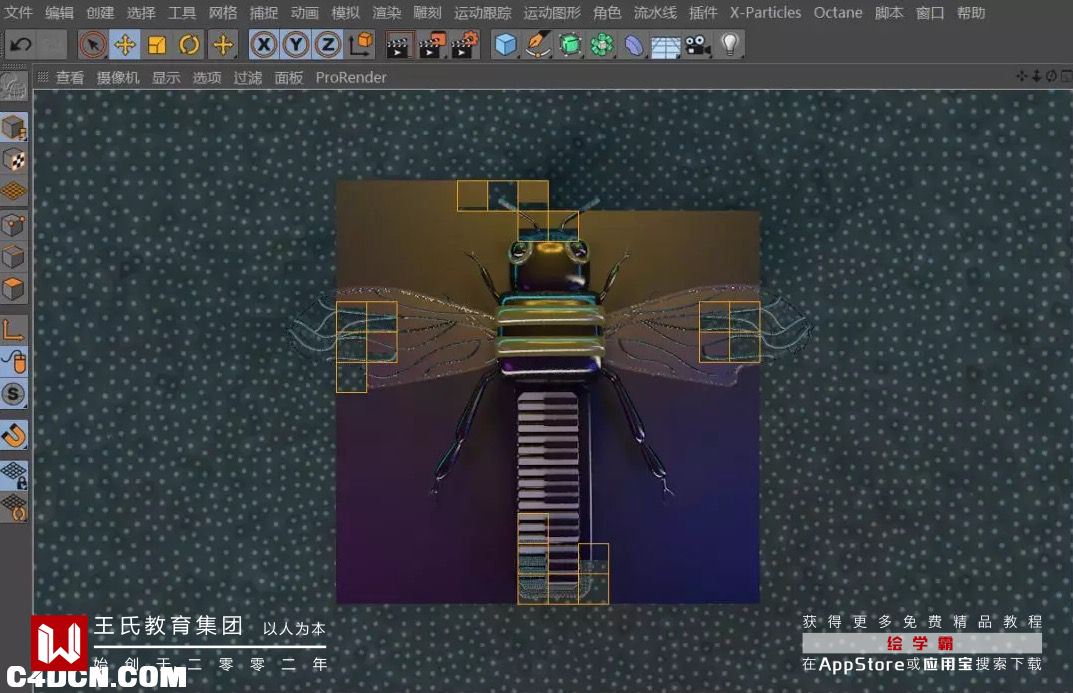This screenshot has height=693, width=1073.
Task: Toggle the Locked Workplane icon
Action: [x=14, y=475]
